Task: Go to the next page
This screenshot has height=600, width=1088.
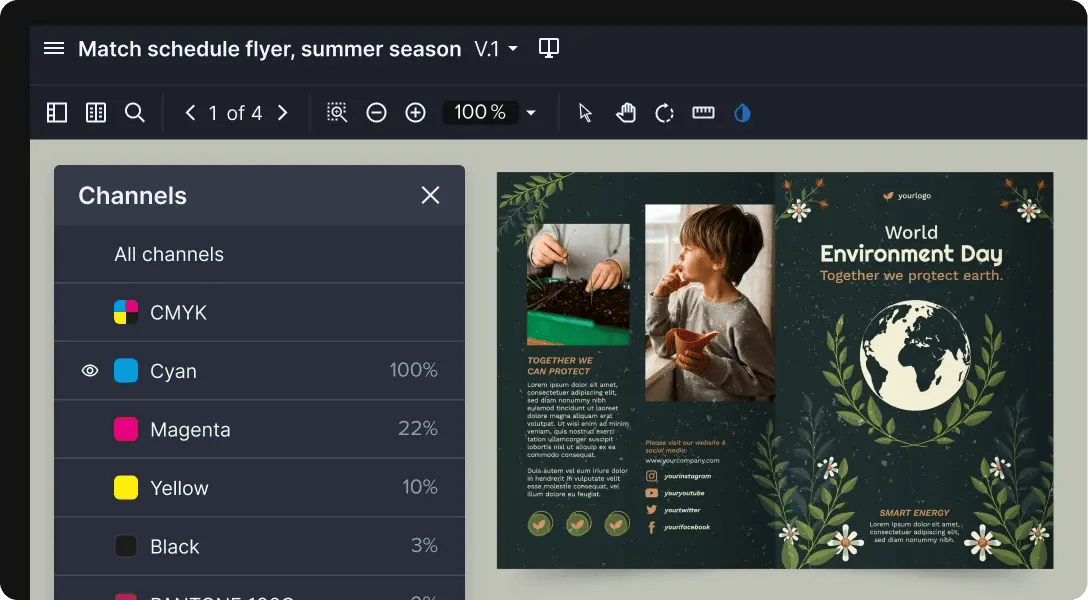Action: [x=283, y=113]
